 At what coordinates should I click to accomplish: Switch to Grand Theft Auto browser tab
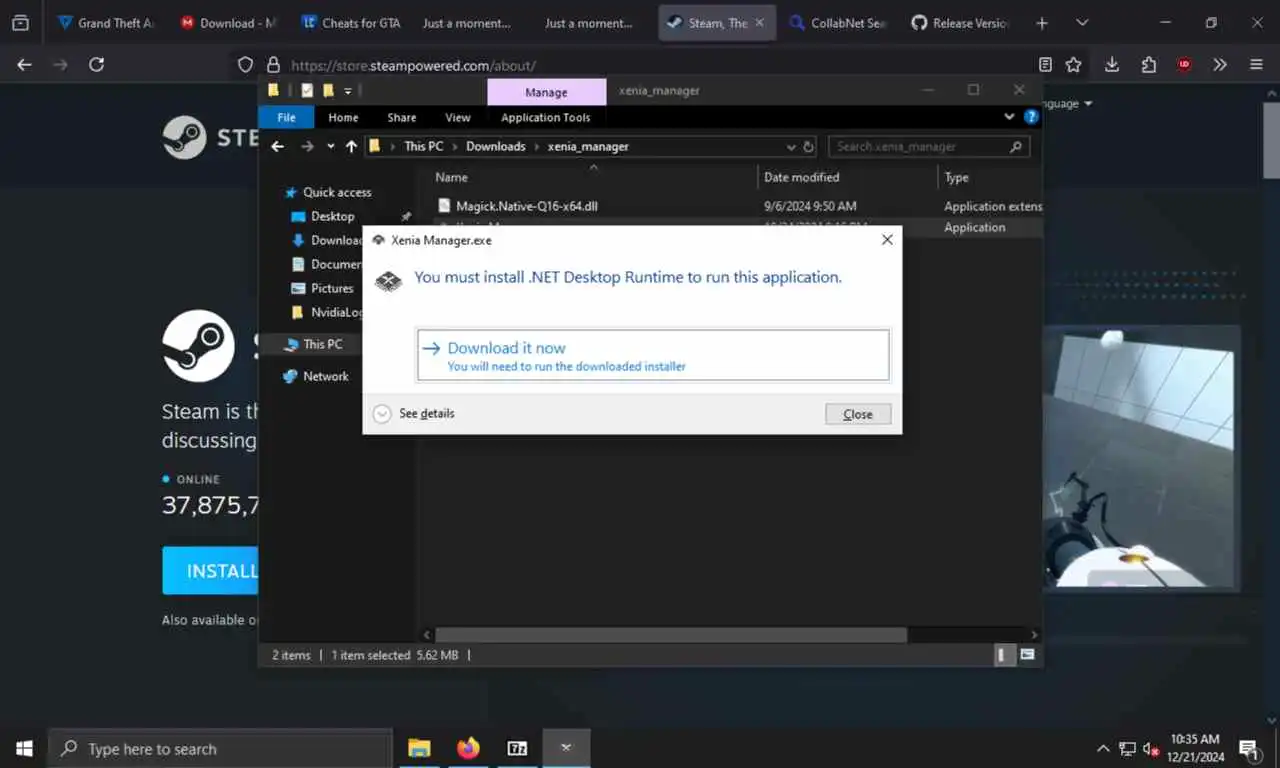(105, 23)
